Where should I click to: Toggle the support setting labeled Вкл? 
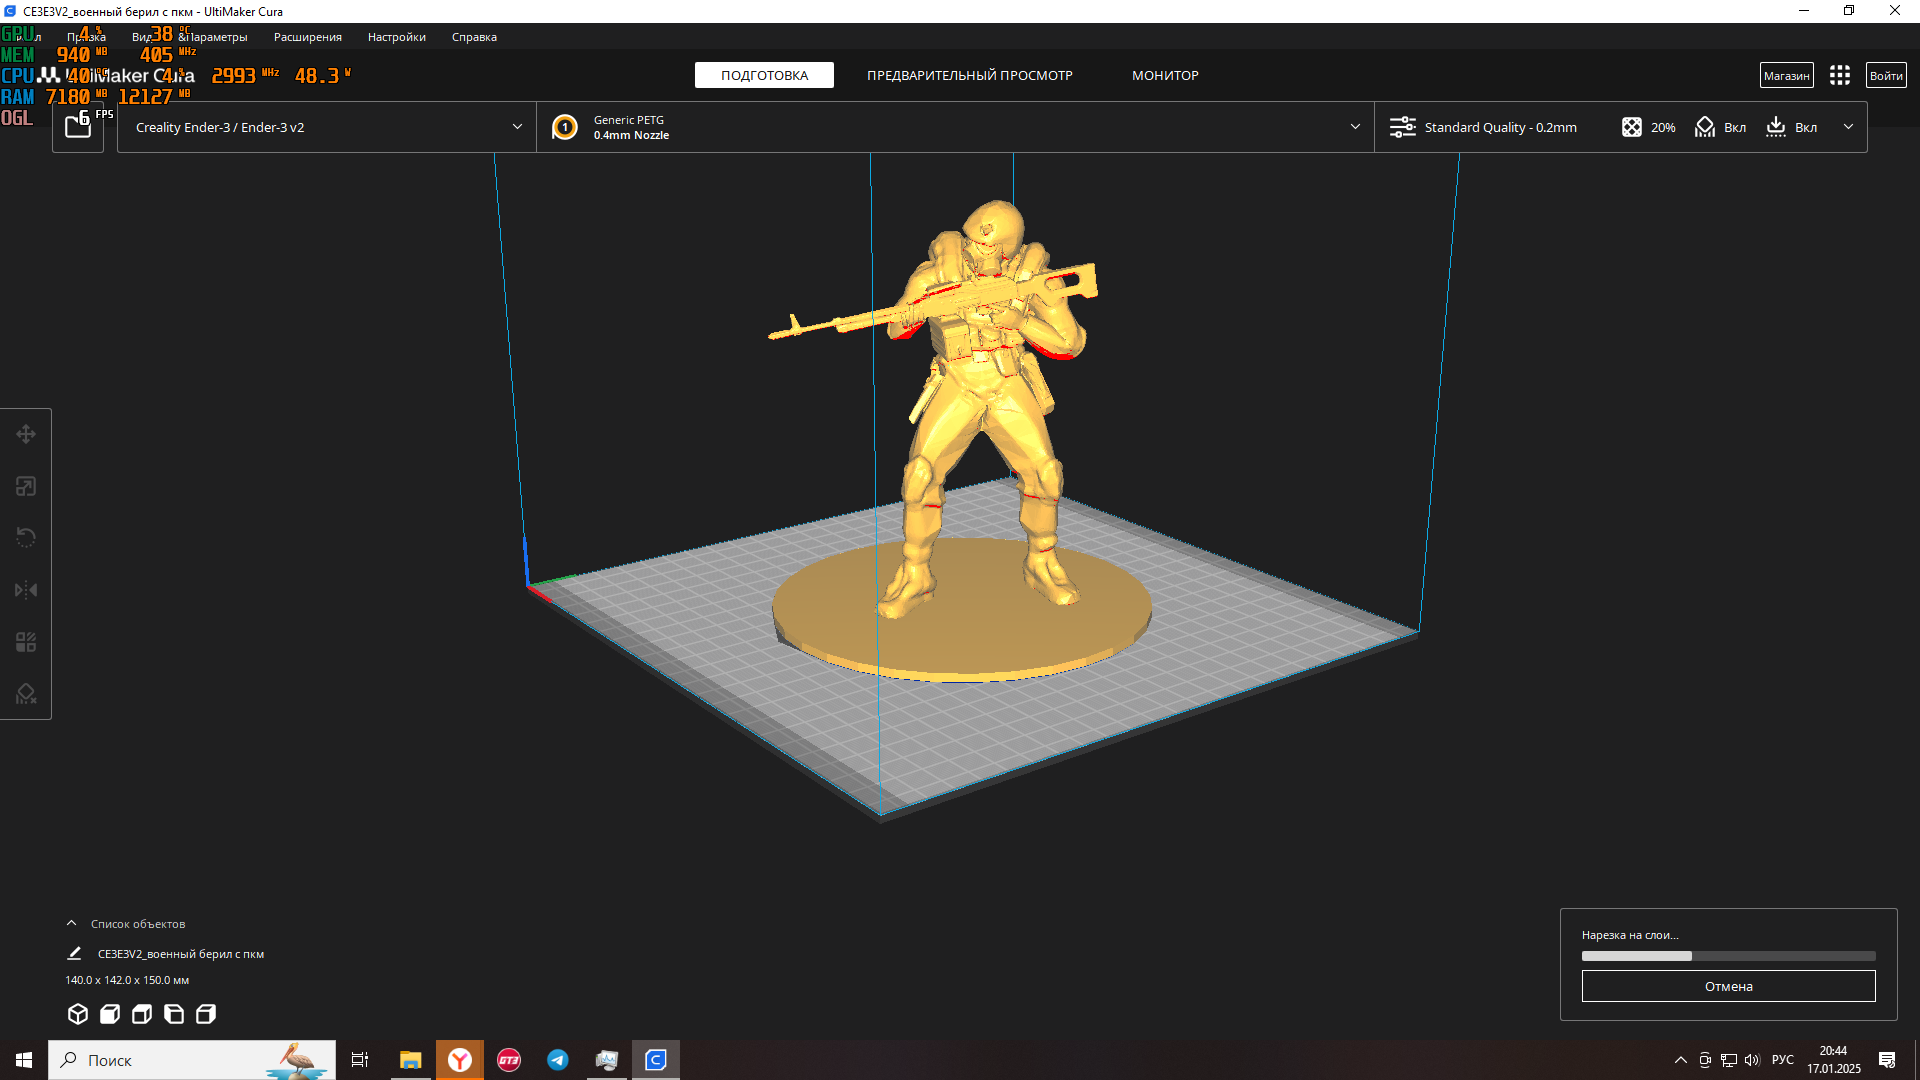tap(1720, 127)
